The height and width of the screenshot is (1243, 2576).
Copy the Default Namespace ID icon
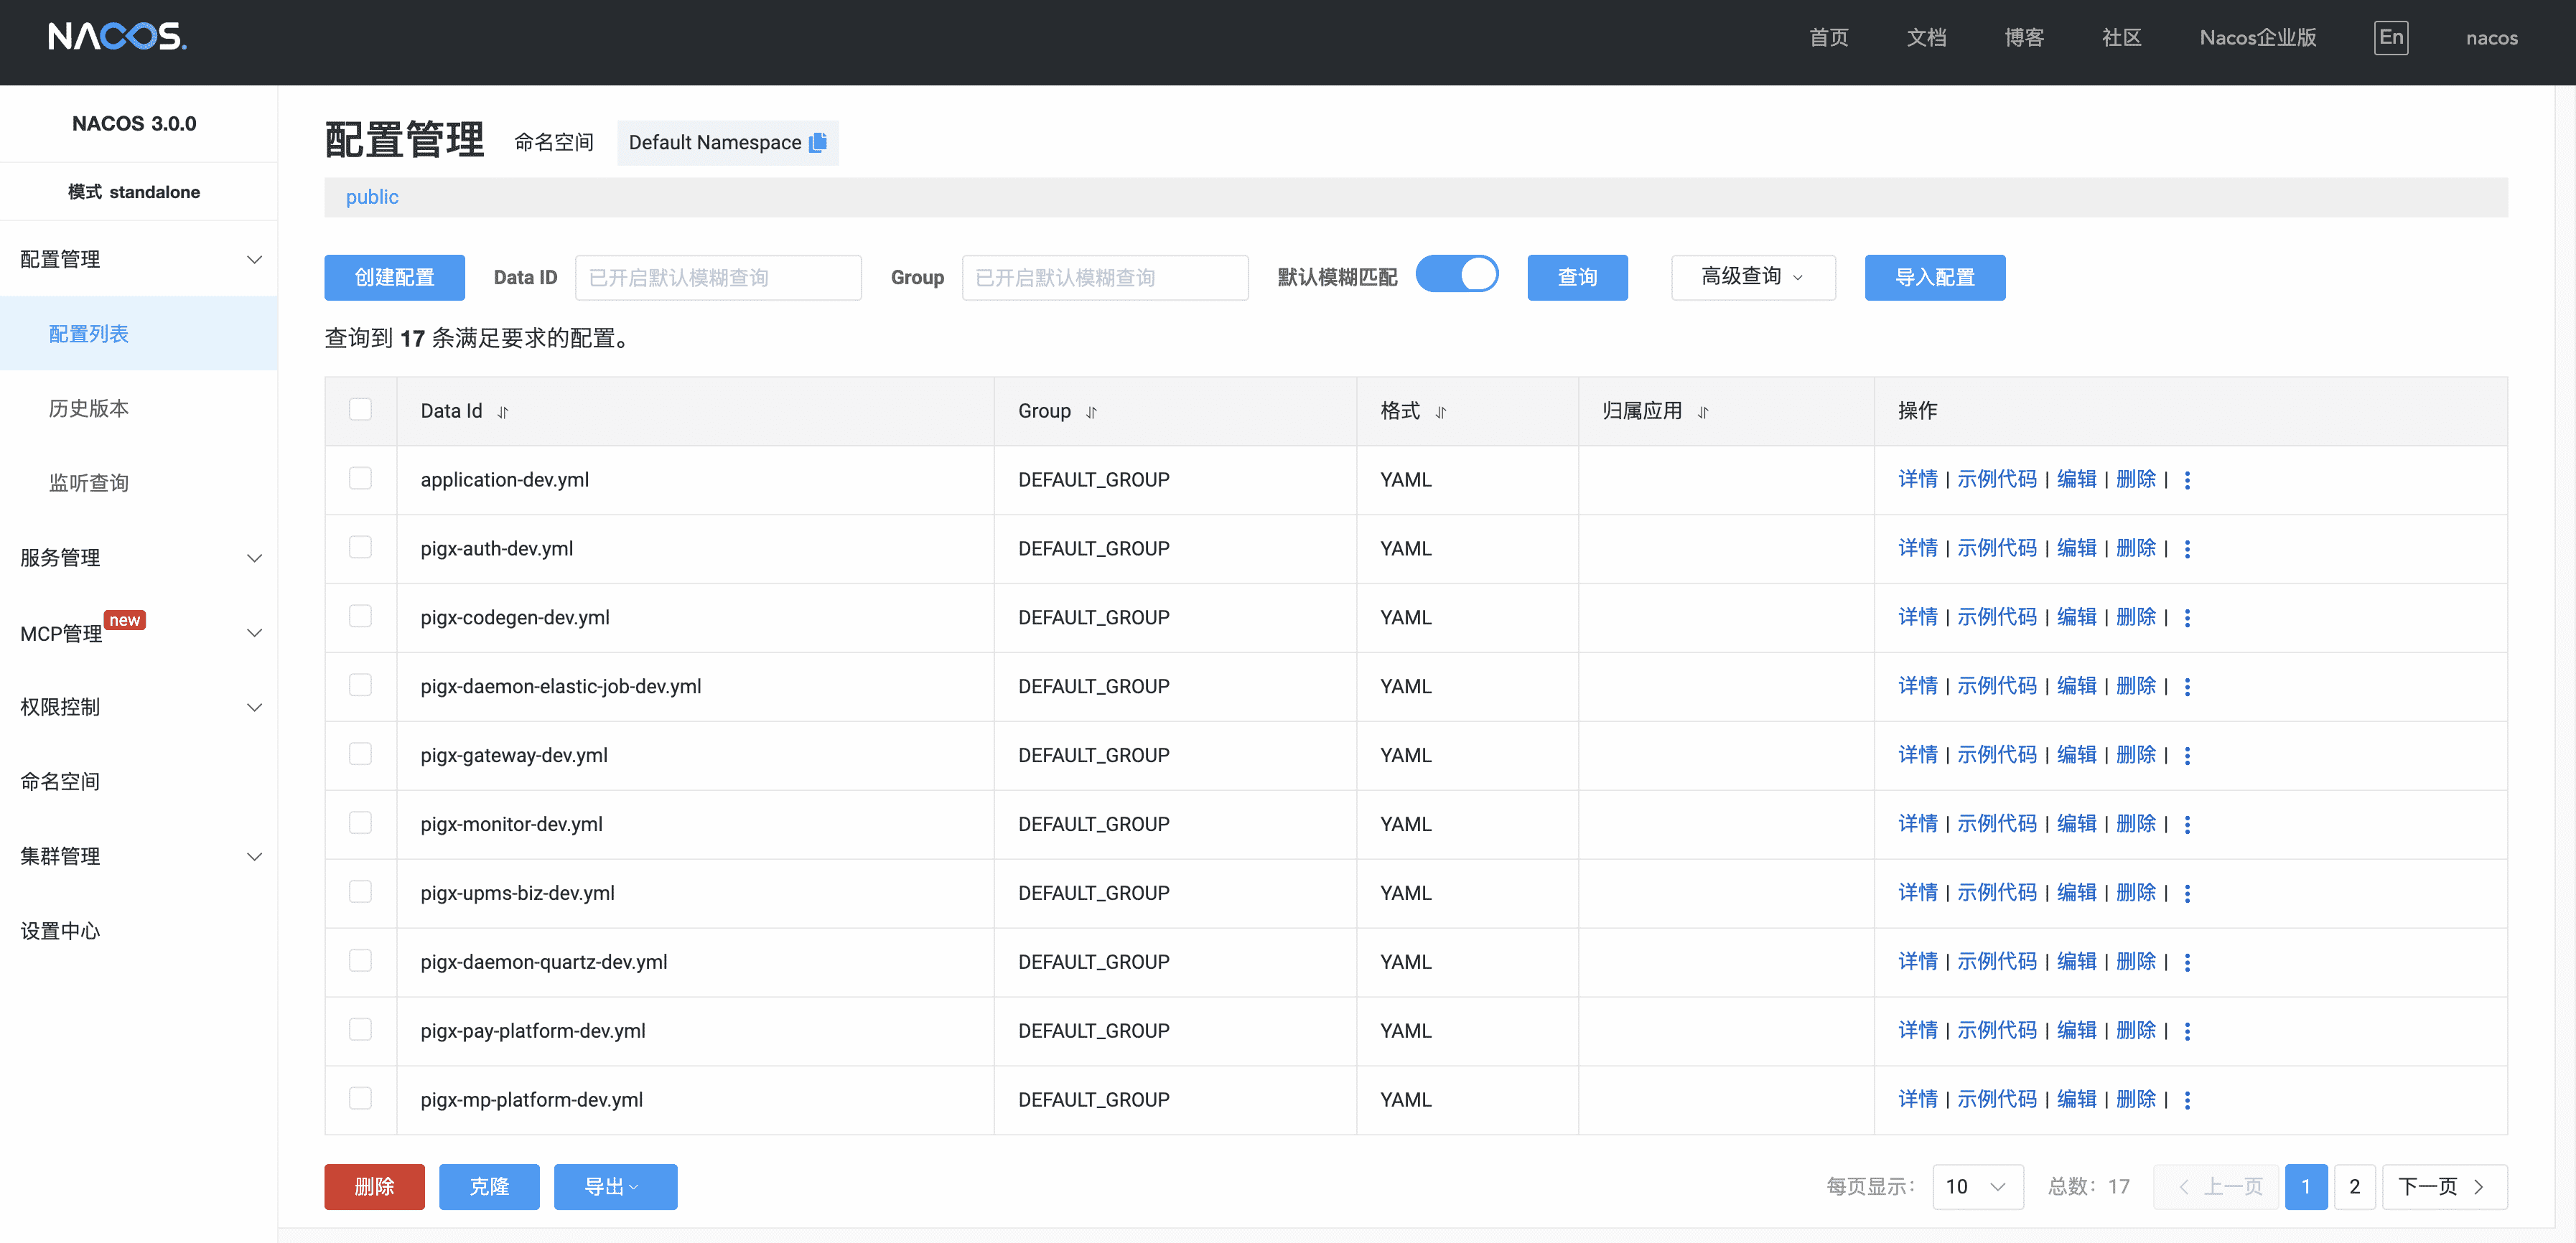817,142
